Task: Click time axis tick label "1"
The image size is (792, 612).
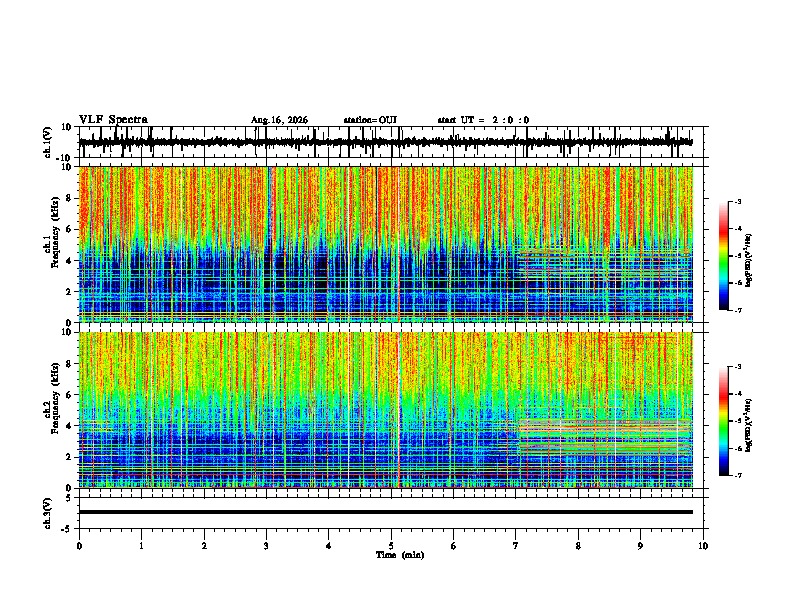Action: tap(141, 546)
